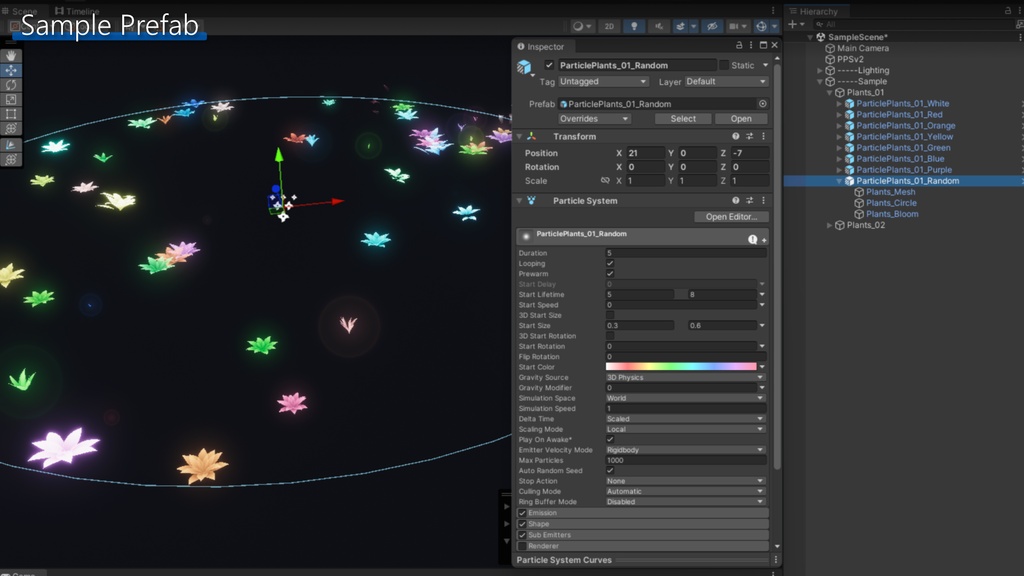
Task: Open Culling Mode dropdown
Action: click(x=685, y=492)
